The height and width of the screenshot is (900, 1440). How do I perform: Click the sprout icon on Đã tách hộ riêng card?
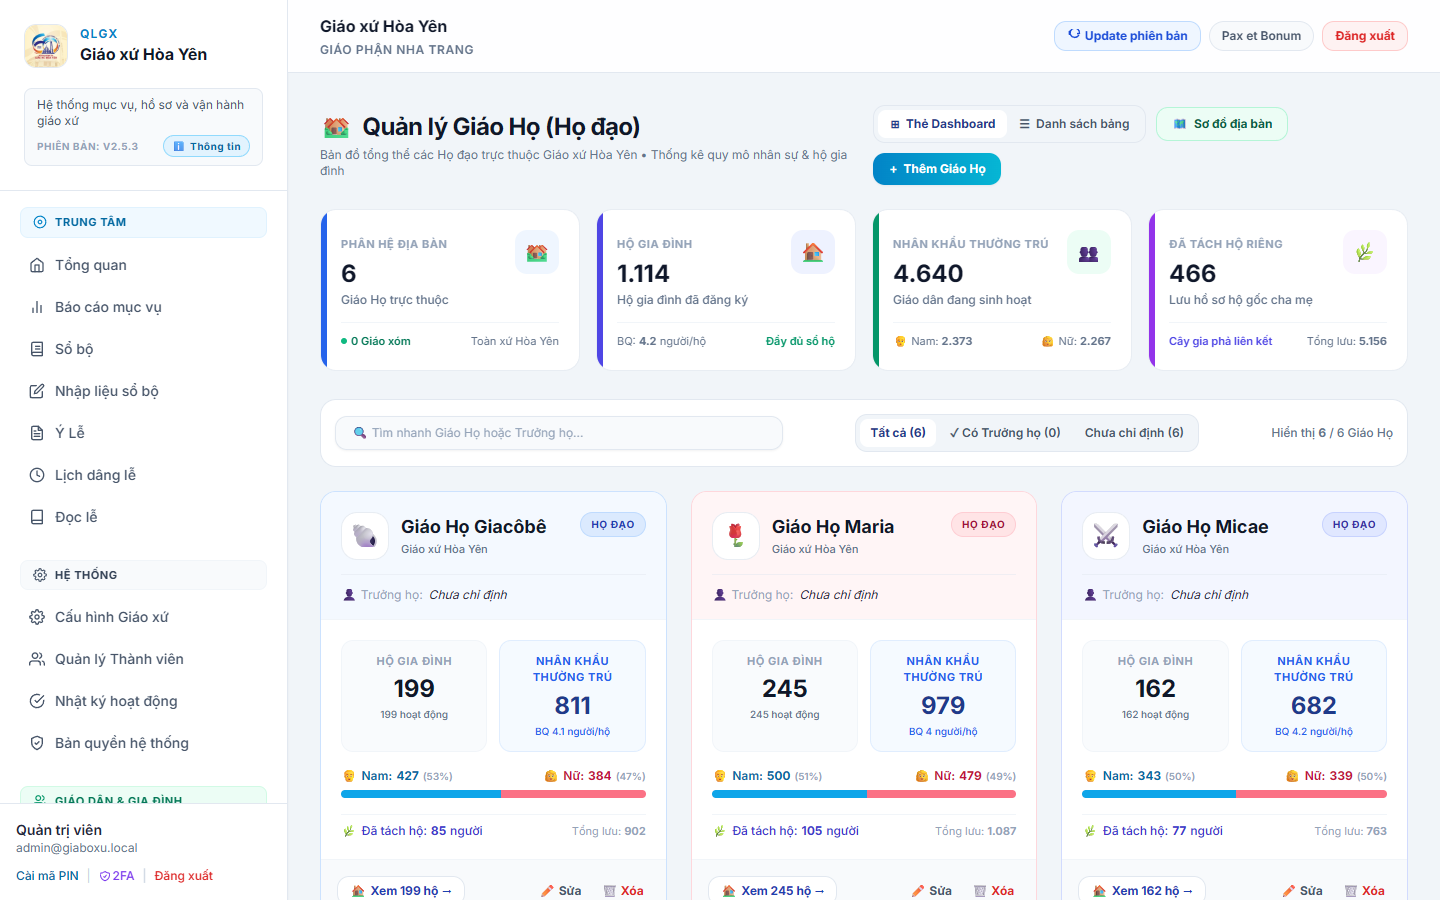pos(1364,252)
